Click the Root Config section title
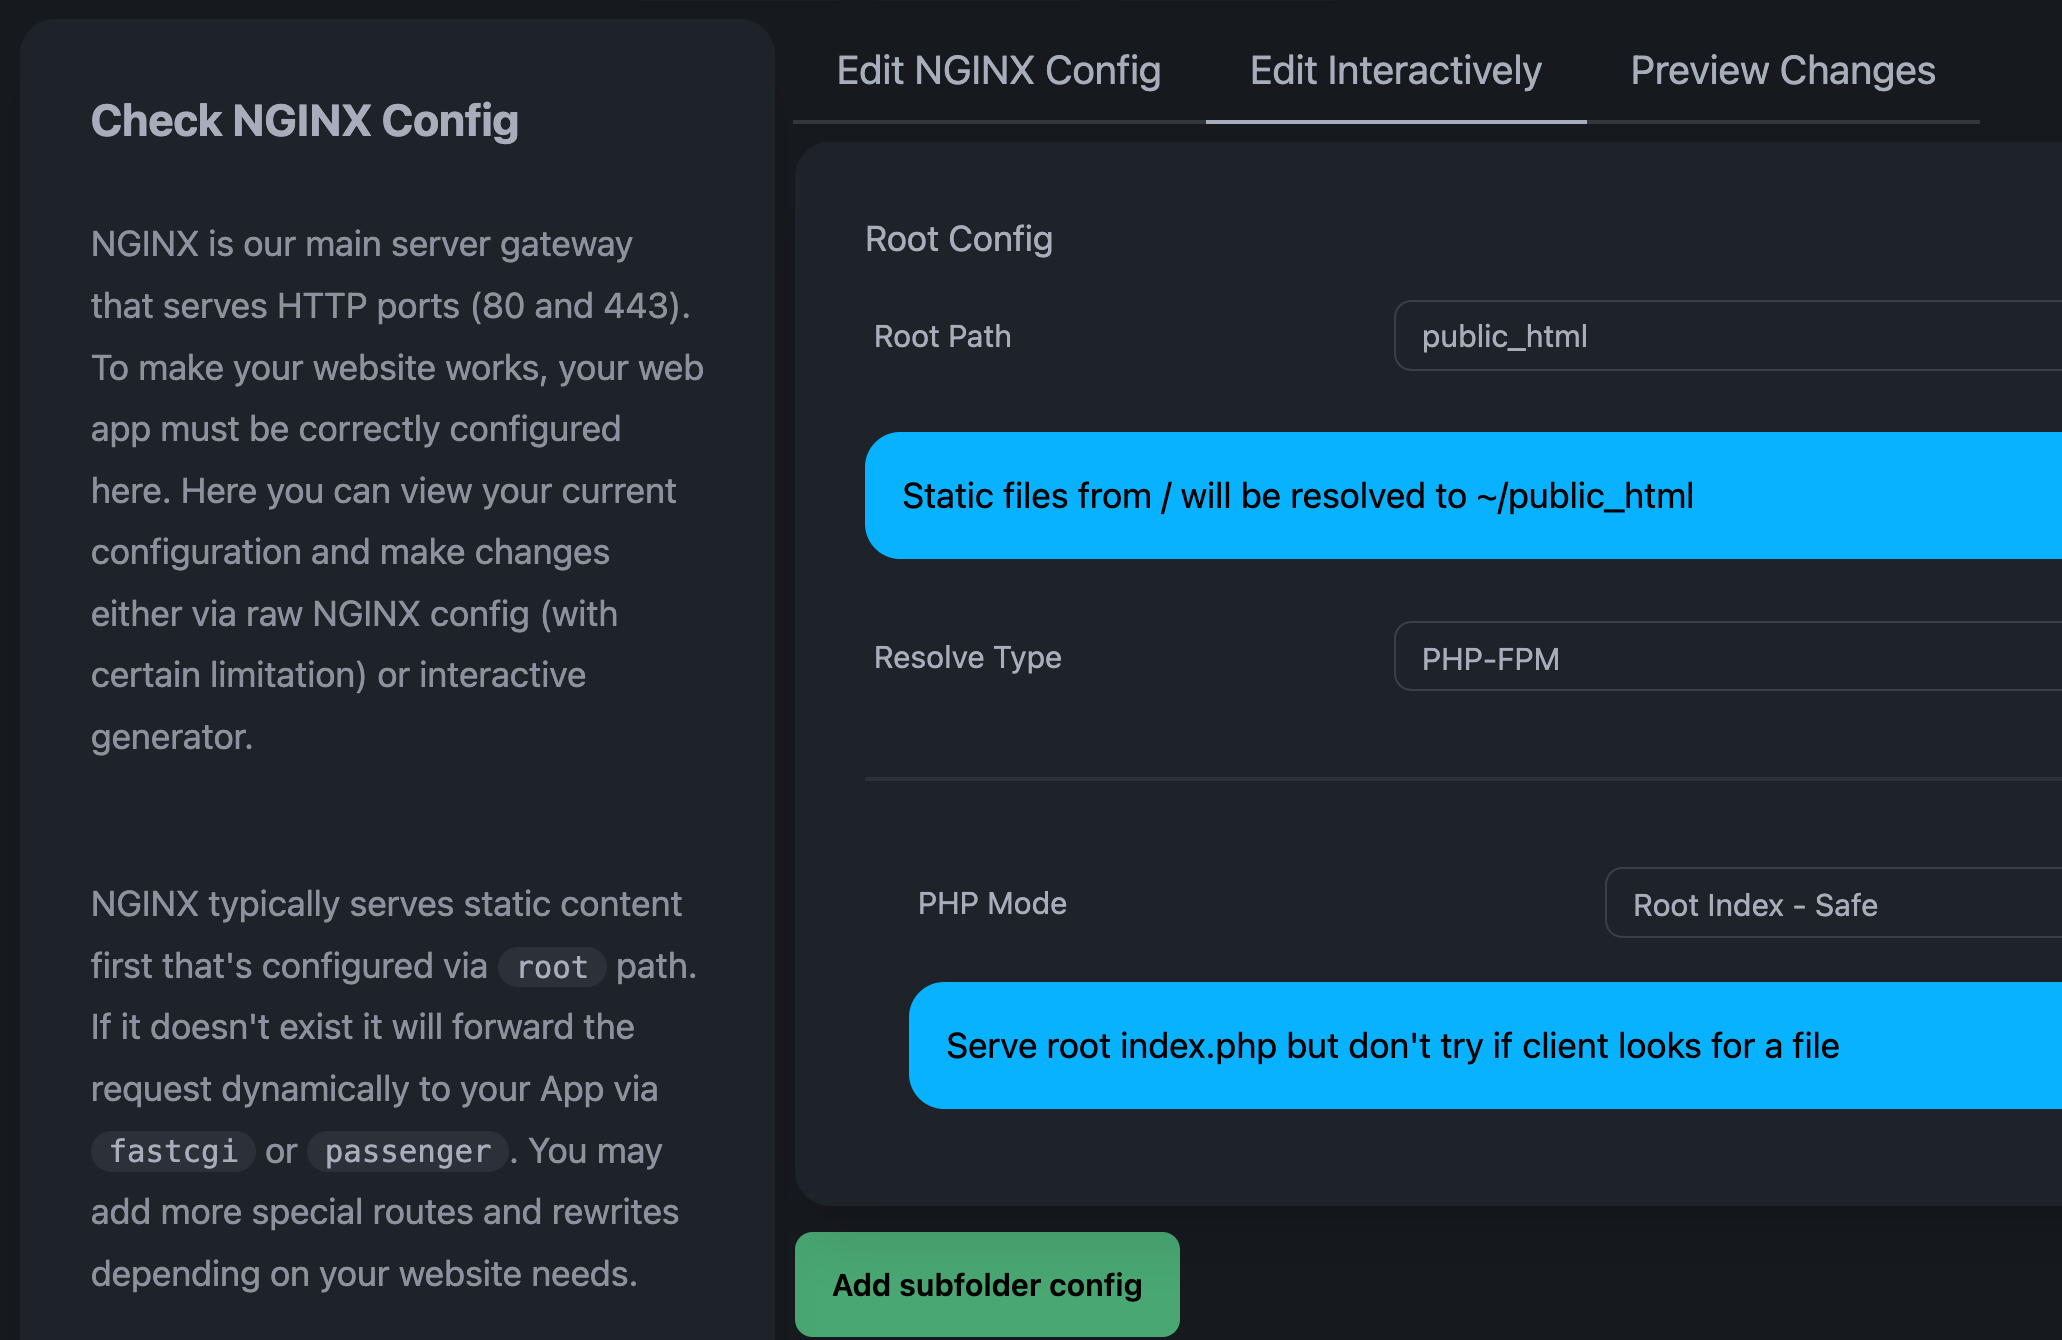 point(958,240)
